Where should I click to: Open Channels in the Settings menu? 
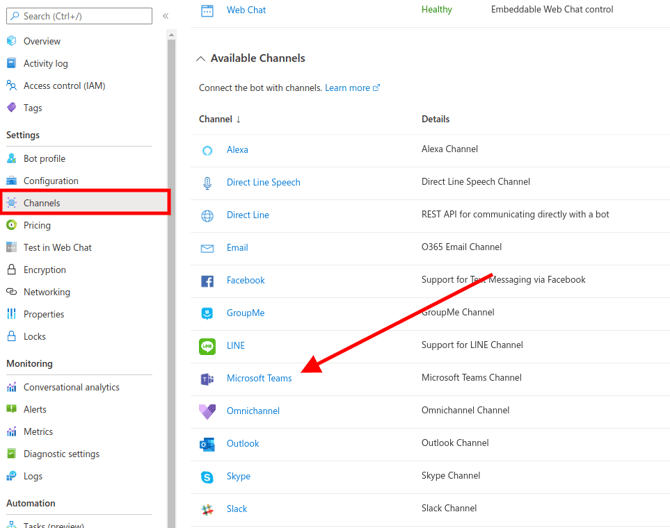pyautogui.click(x=42, y=203)
